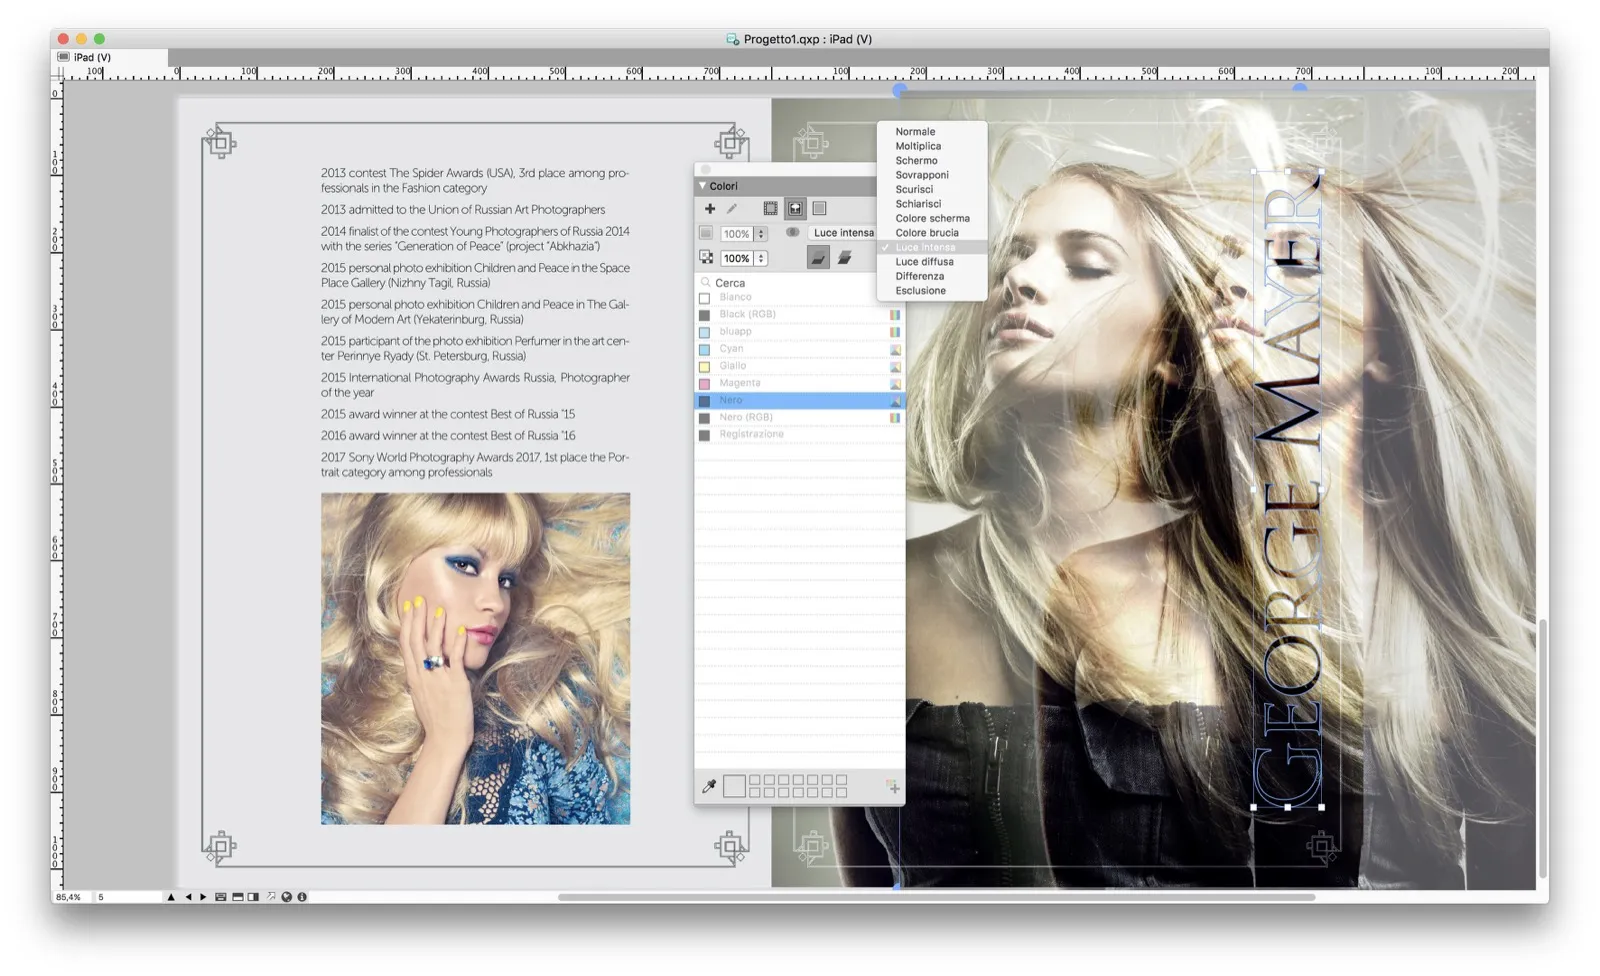Click the previous page arrow in status bar
1600x976 pixels.
[x=188, y=897]
